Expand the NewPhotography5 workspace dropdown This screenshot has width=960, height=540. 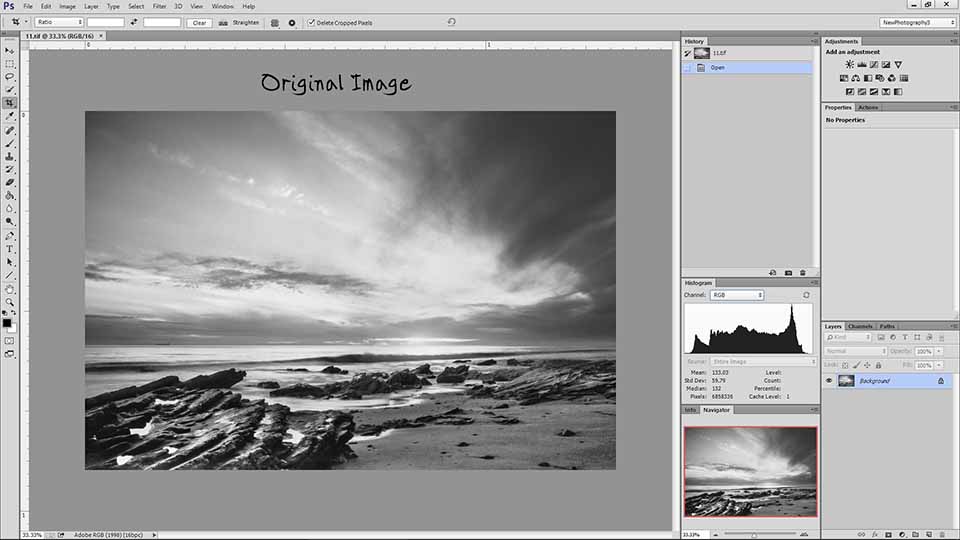917,22
